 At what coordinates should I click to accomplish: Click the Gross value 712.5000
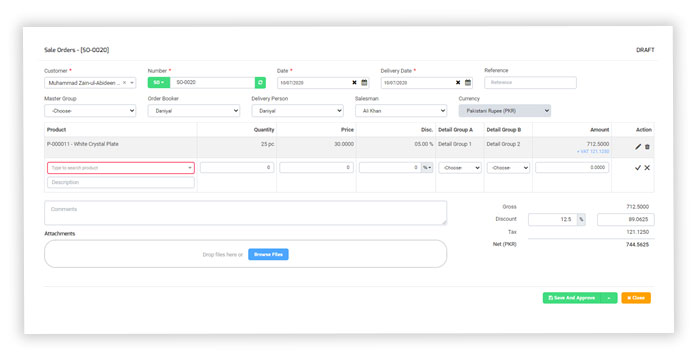(637, 207)
